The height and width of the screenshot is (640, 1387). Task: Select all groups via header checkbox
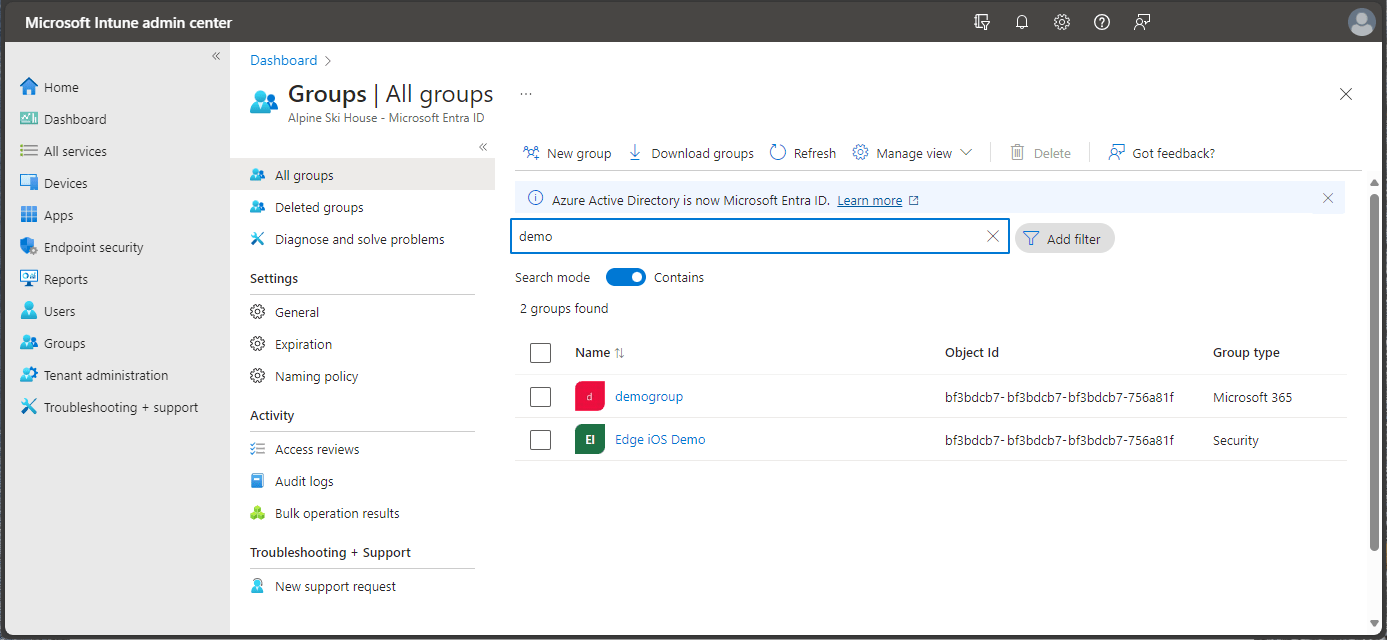(540, 352)
